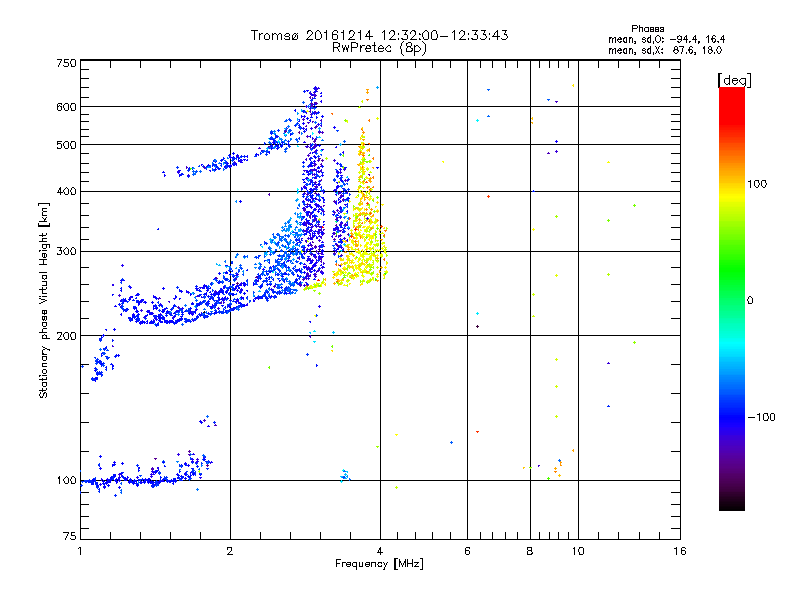This screenshot has height=600, width=800.
Task: Click the x-axis tick label '2'
Action: click(230, 551)
